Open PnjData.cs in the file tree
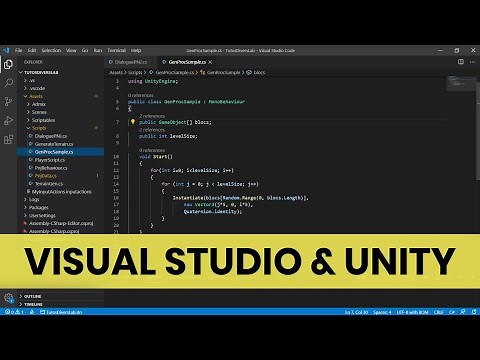 [x=46, y=176]
